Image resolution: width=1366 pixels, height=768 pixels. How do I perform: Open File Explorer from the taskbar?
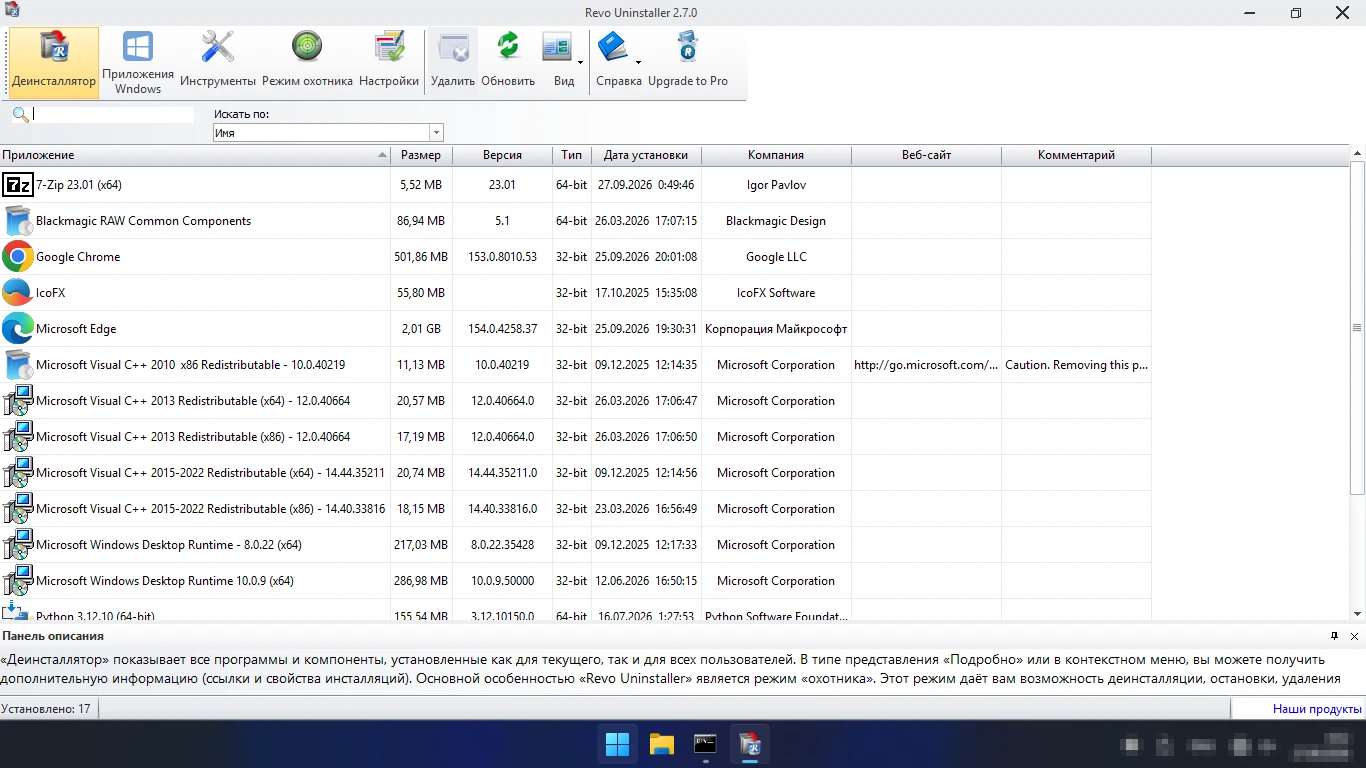662,744
